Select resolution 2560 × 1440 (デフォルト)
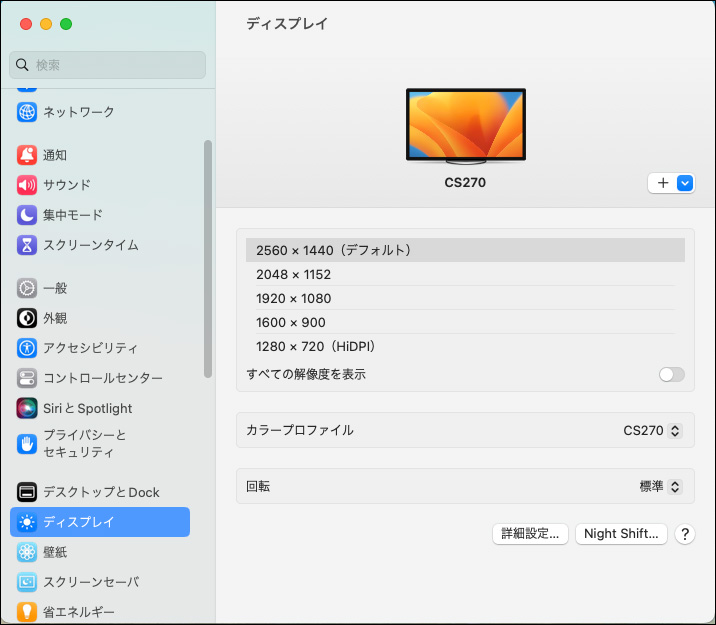Image resolution: width=716 pixels, height=625 pixels. click(465, 250)
